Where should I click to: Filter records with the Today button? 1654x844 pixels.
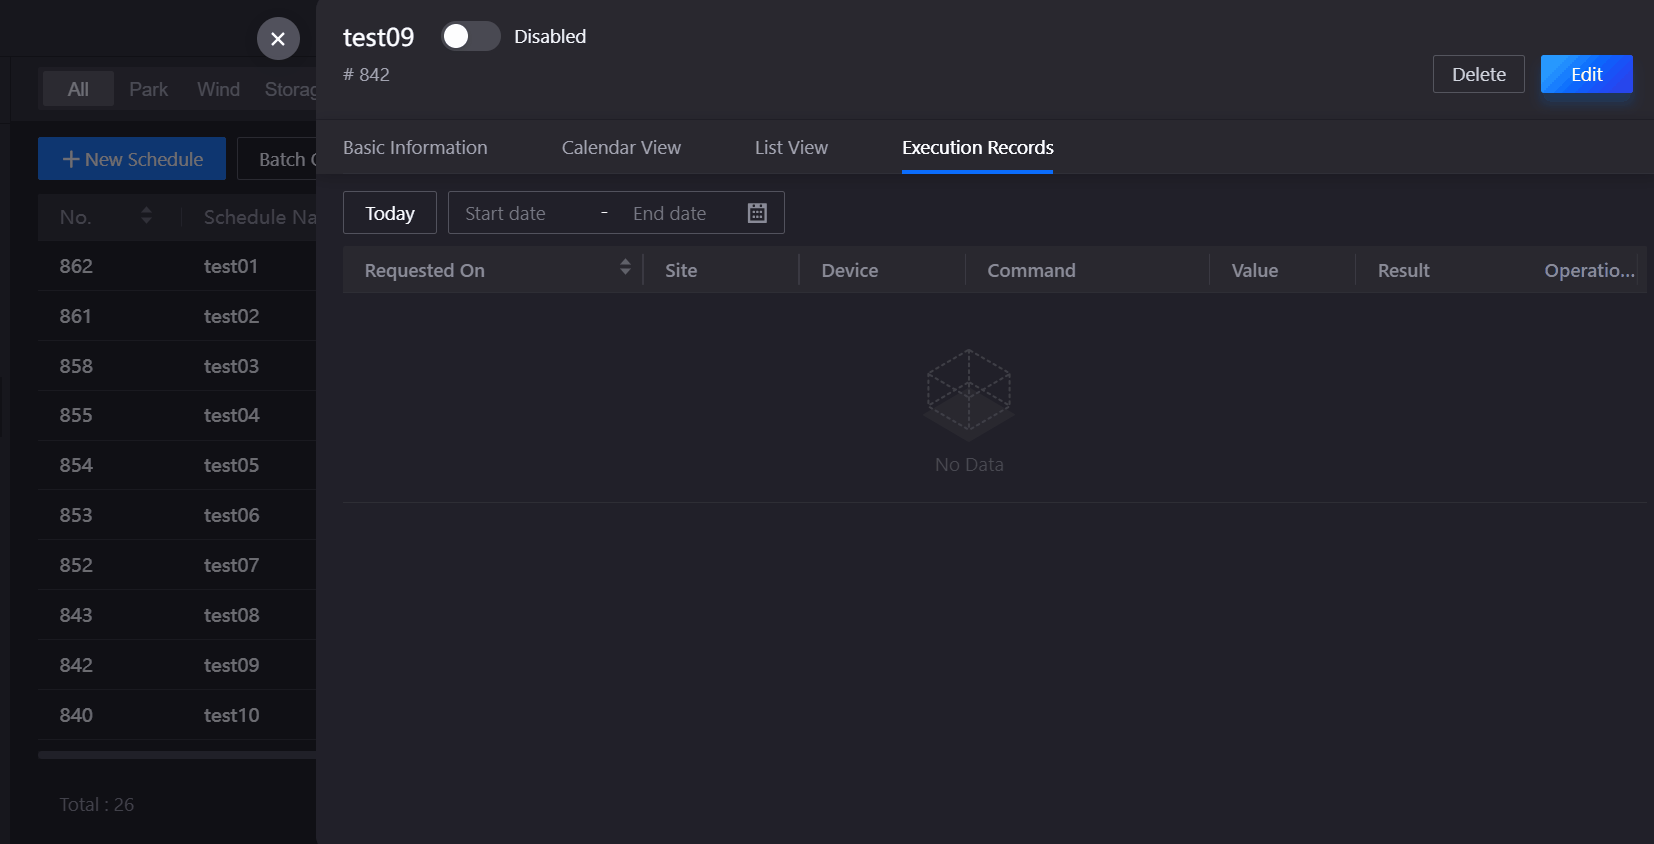coord(389,213)
